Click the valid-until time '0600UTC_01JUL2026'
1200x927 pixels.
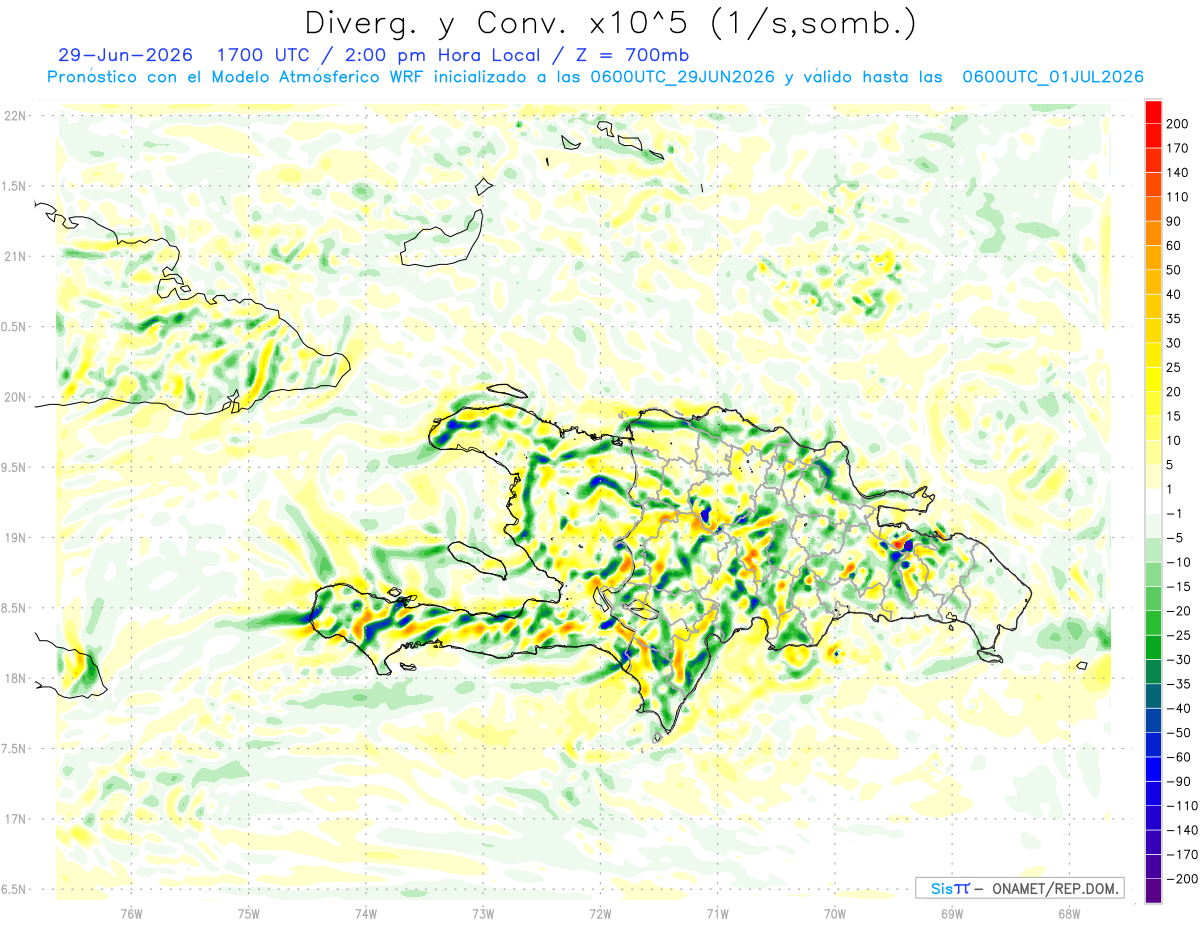[1052, 77]
